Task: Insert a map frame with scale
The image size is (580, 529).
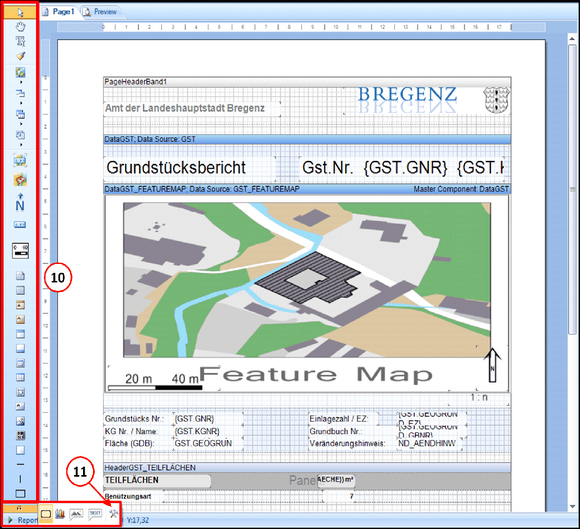Action: click(x=20, y=161)
